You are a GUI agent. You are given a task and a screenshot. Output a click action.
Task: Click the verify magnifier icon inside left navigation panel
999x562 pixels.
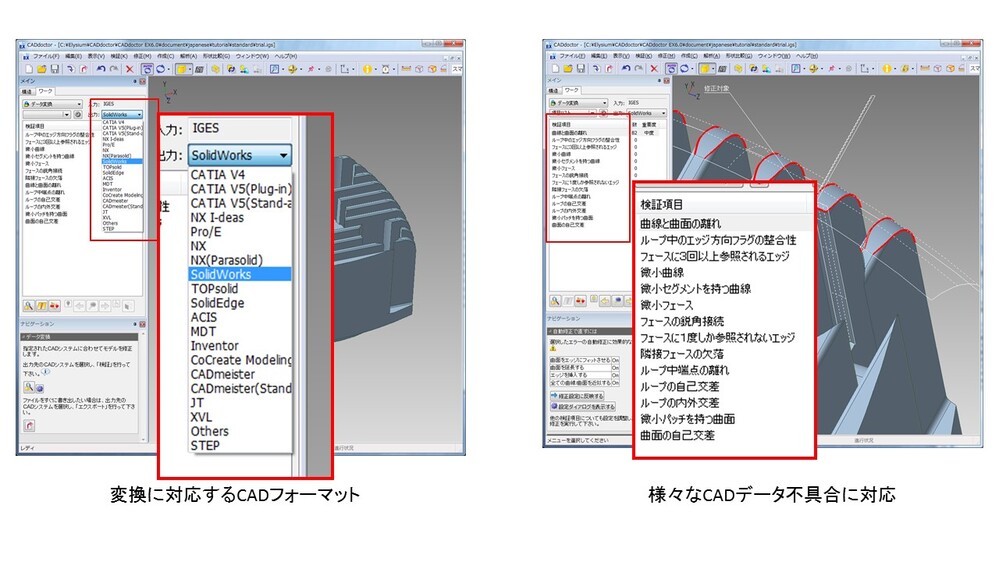tap(29, 387)
